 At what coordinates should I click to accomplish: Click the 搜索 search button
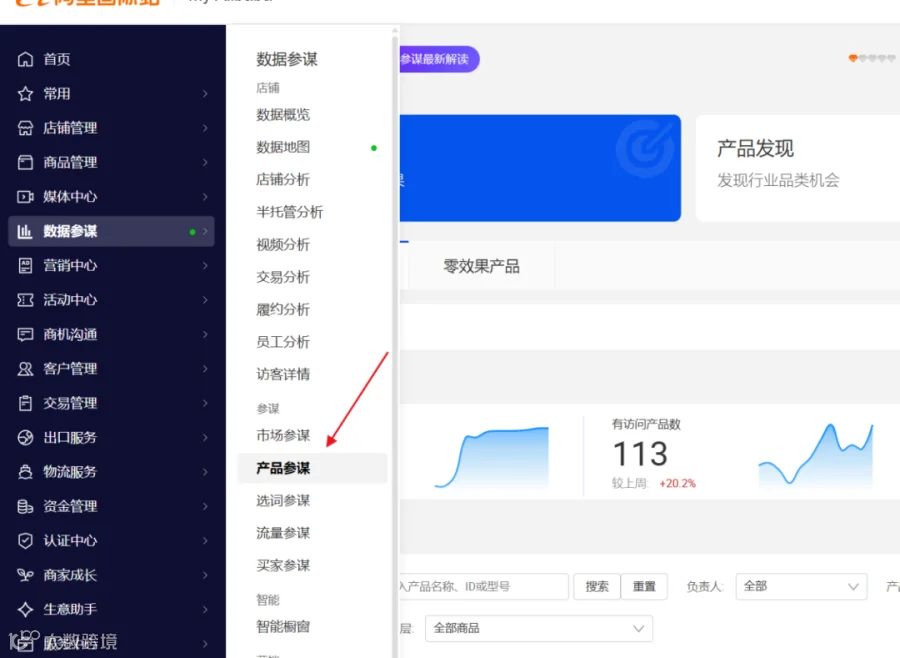pos(597,587)
